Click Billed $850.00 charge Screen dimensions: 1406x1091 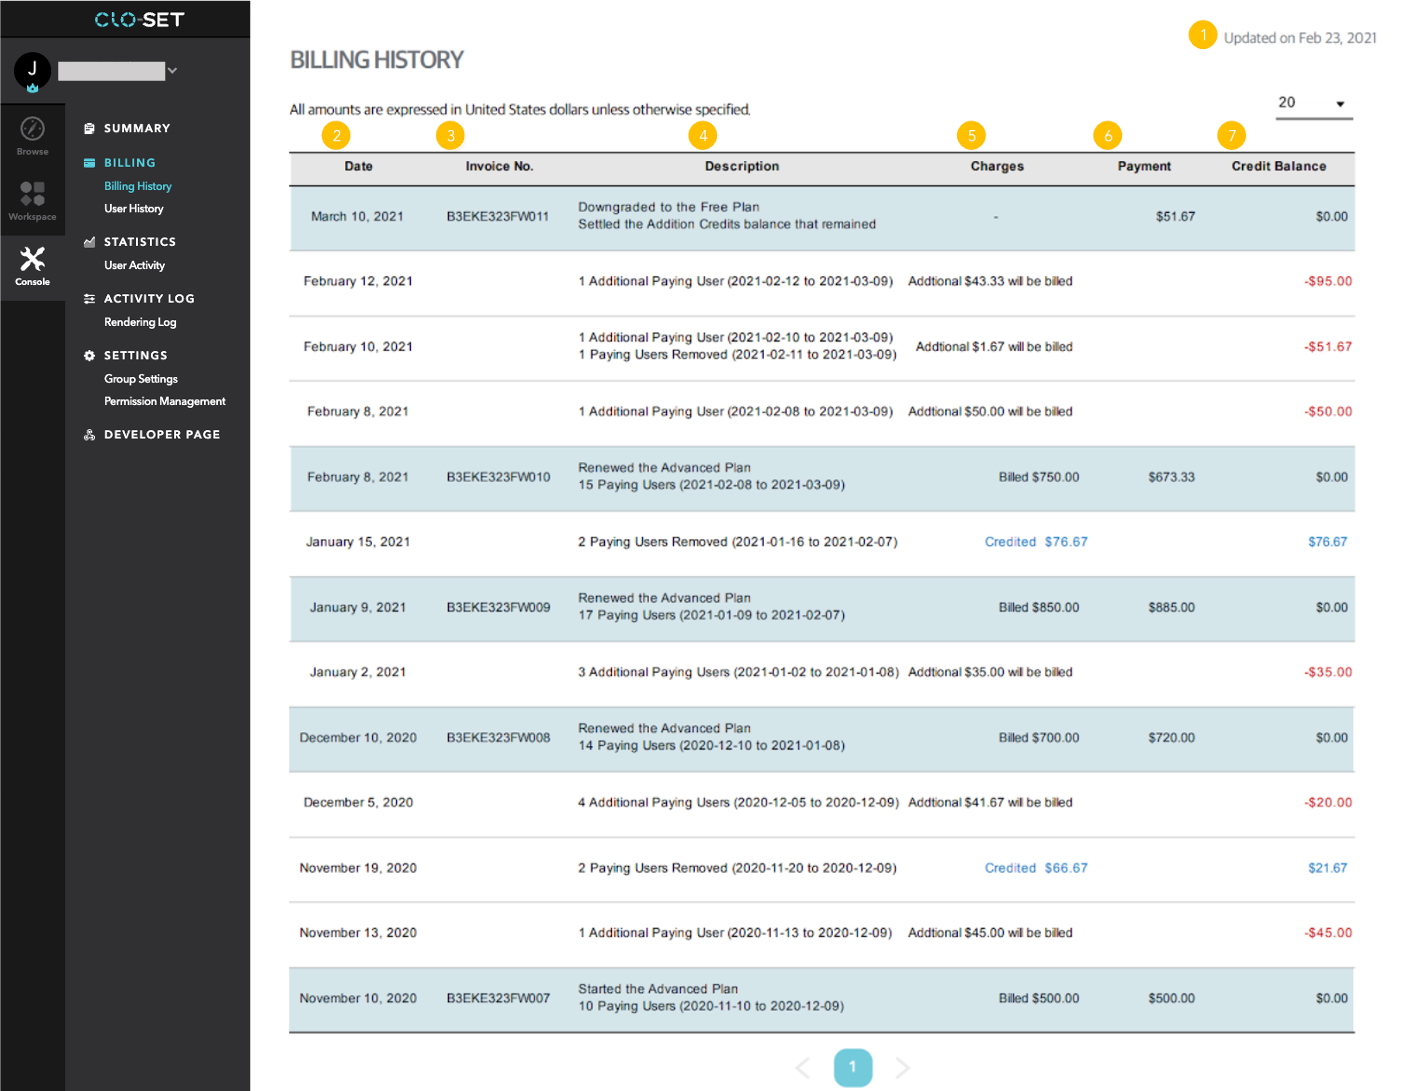(1039, 608)
